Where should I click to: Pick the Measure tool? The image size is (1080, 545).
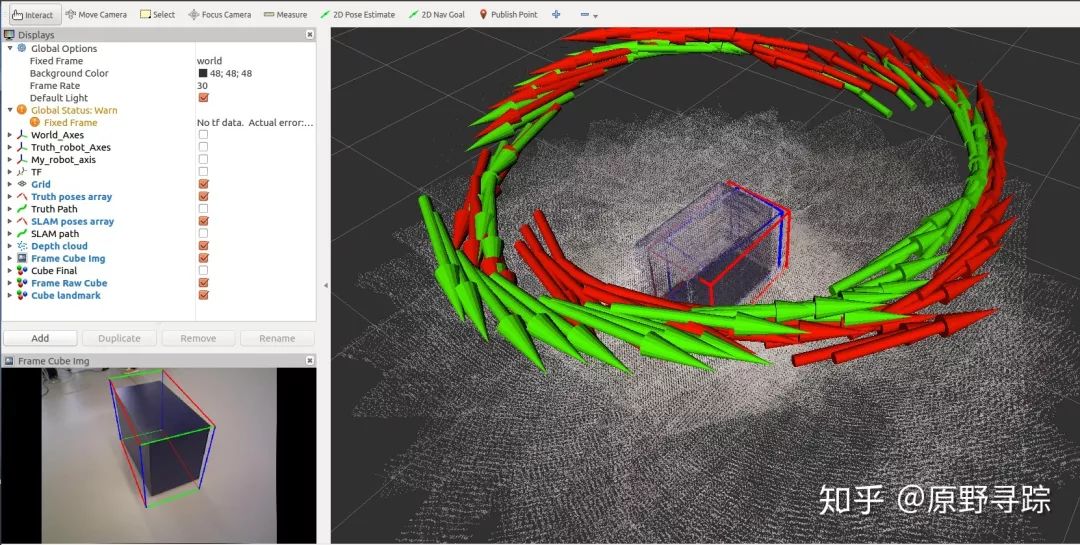point(285,15)
